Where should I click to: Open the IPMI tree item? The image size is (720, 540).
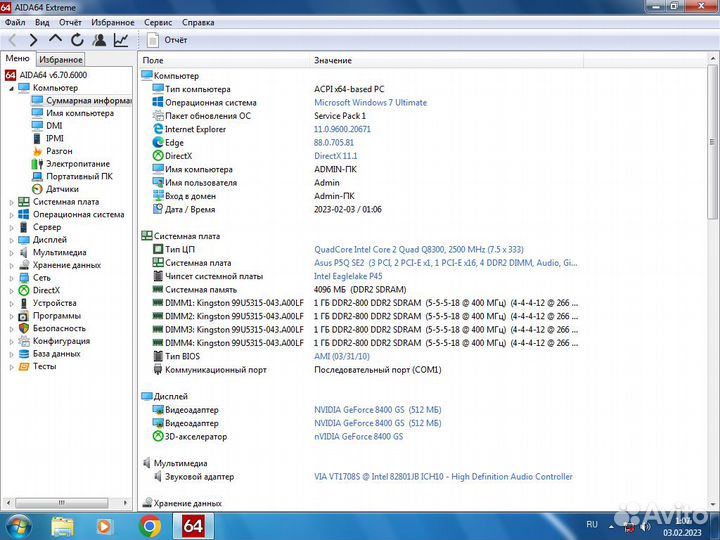[48, 138]
